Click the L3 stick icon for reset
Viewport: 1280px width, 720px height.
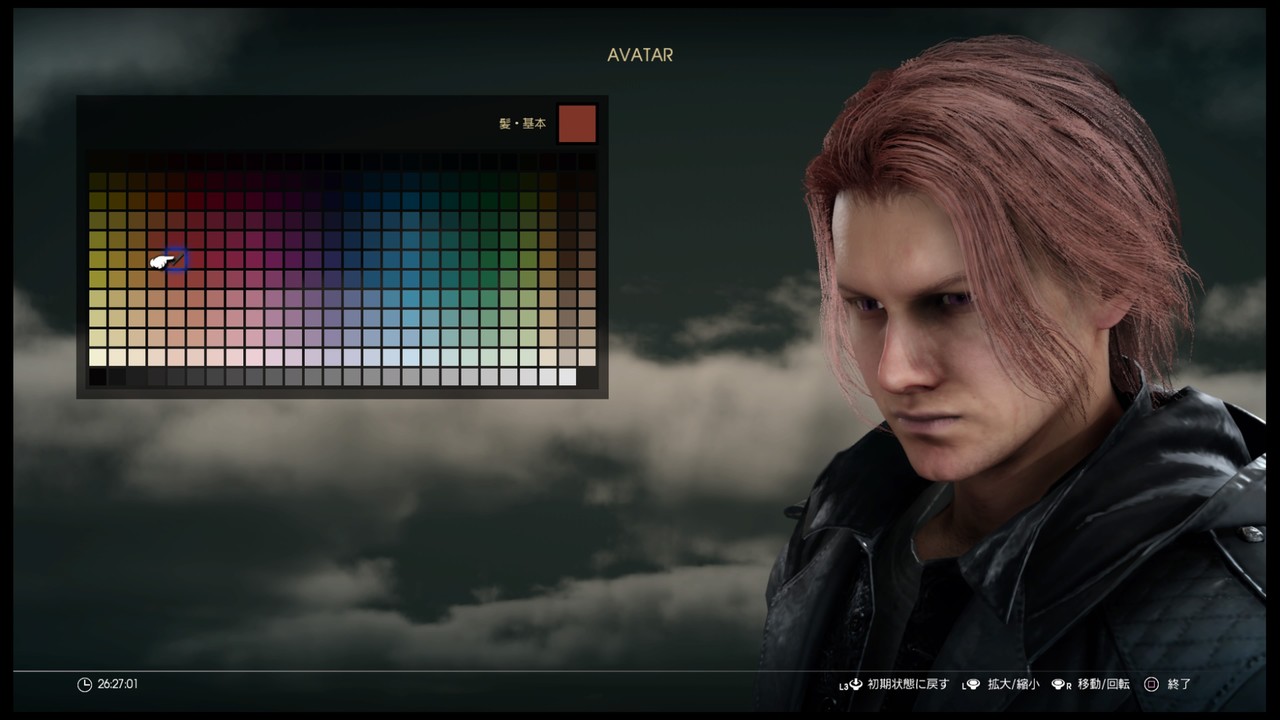tap(851, 685)
